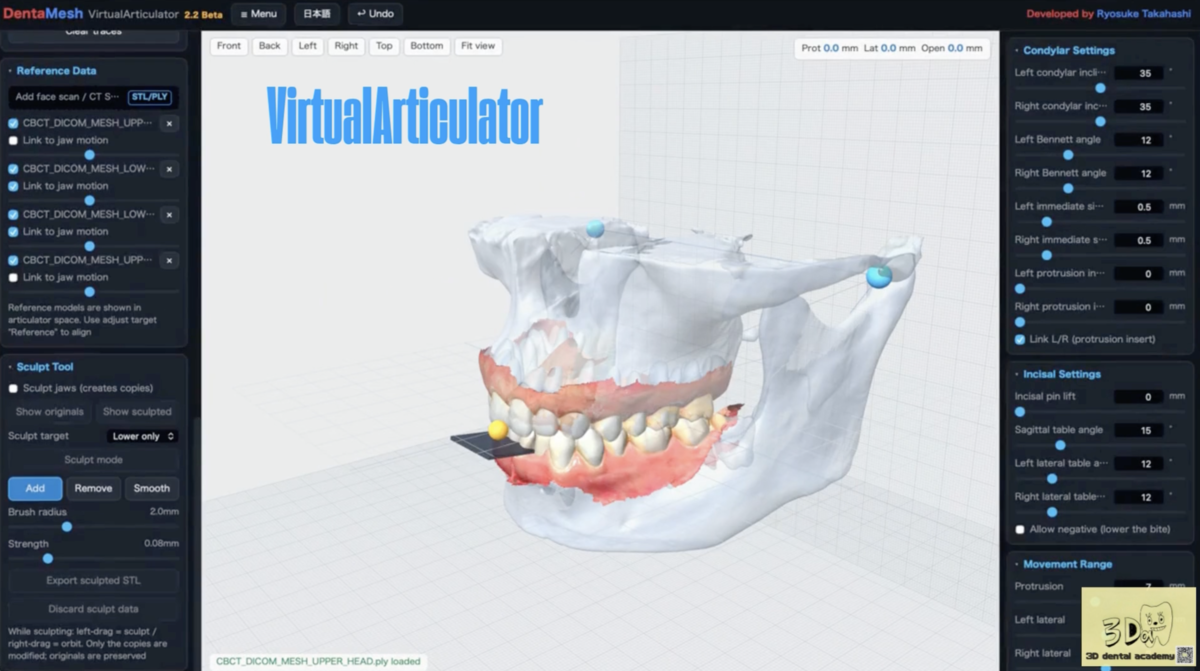Remove the first CBCT_DICOM_MESH_UPP reference with its x
The width and height of the screenshot is (1200, 671).
coord(169,124)
